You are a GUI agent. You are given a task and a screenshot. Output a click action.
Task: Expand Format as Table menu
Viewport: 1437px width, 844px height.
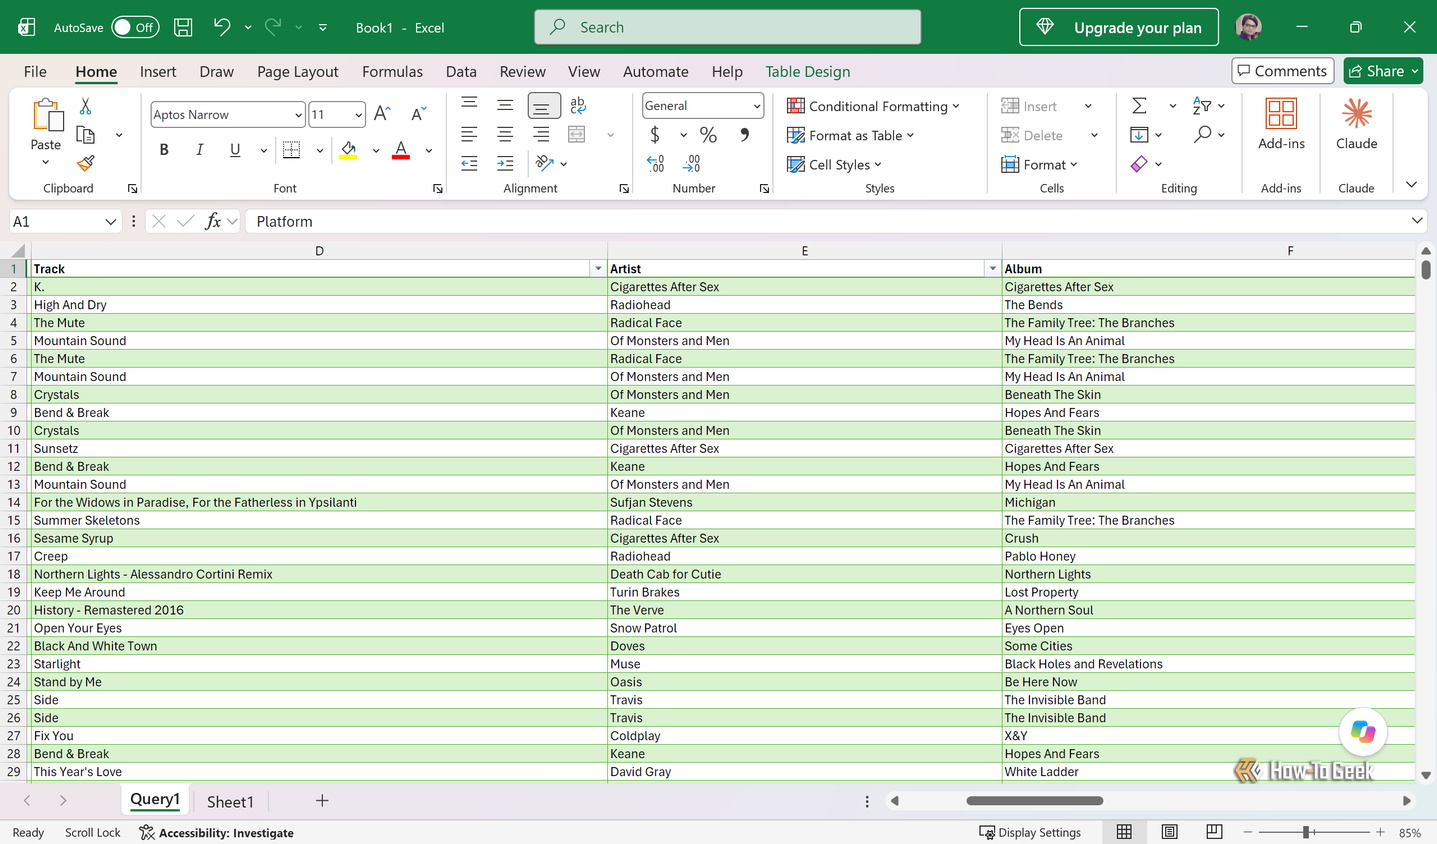click(851, 135)
